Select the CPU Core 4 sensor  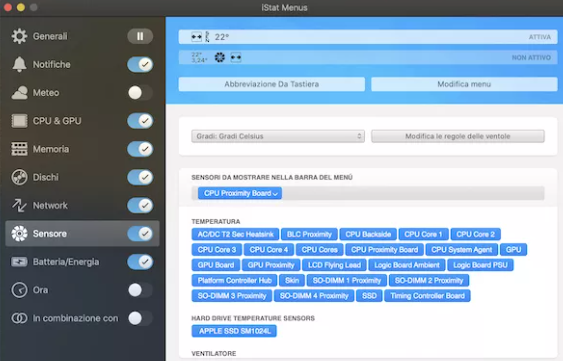[x=269, y=250]
